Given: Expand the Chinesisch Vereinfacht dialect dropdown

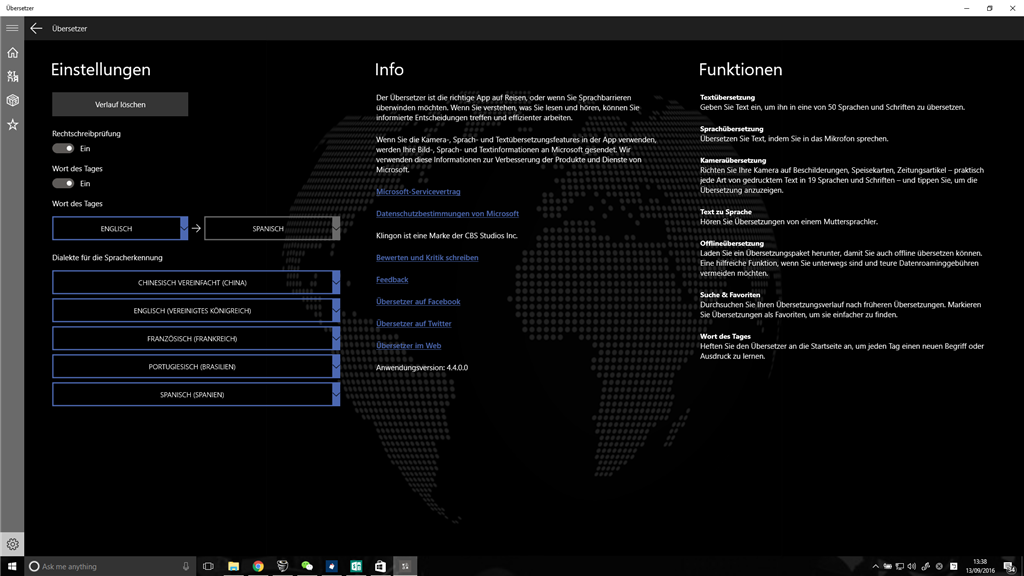Looking at the screenshot, I should (195, 282).
